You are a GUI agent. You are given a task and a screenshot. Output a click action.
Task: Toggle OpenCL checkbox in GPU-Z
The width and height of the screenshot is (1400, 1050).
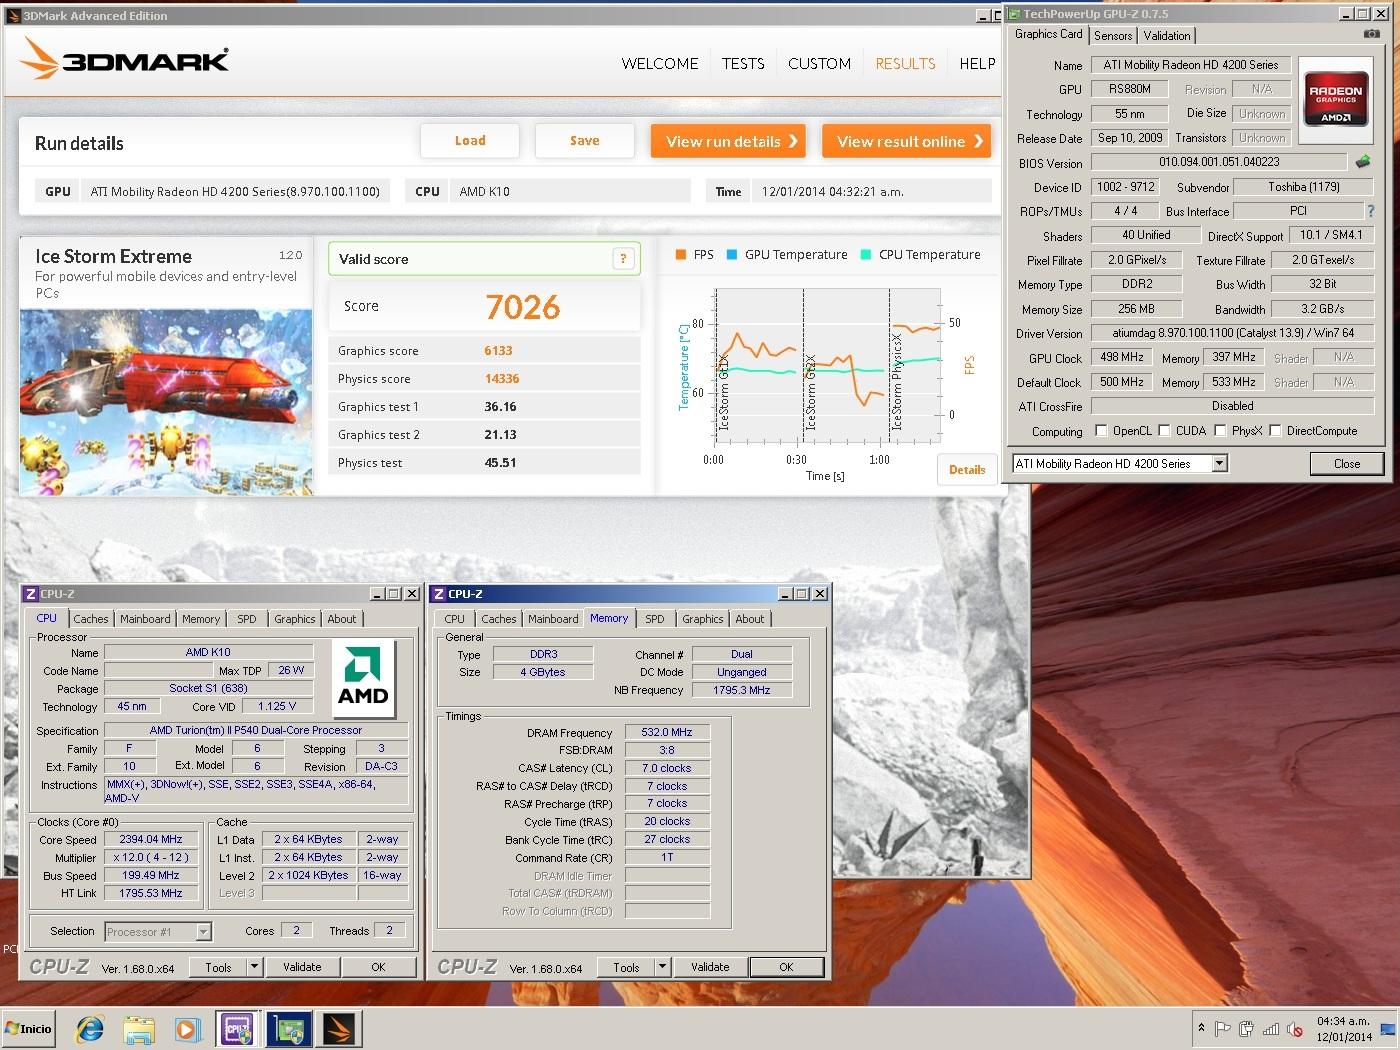coord(1101,431)
